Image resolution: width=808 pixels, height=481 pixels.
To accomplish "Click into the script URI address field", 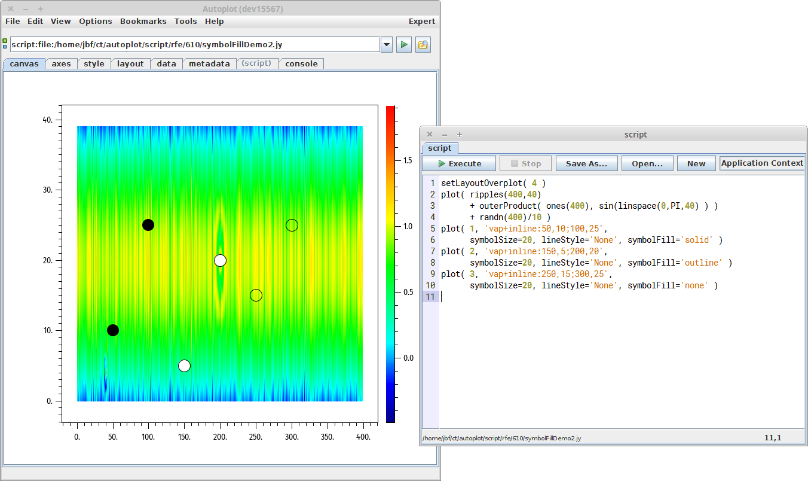I will pos(194,45).
